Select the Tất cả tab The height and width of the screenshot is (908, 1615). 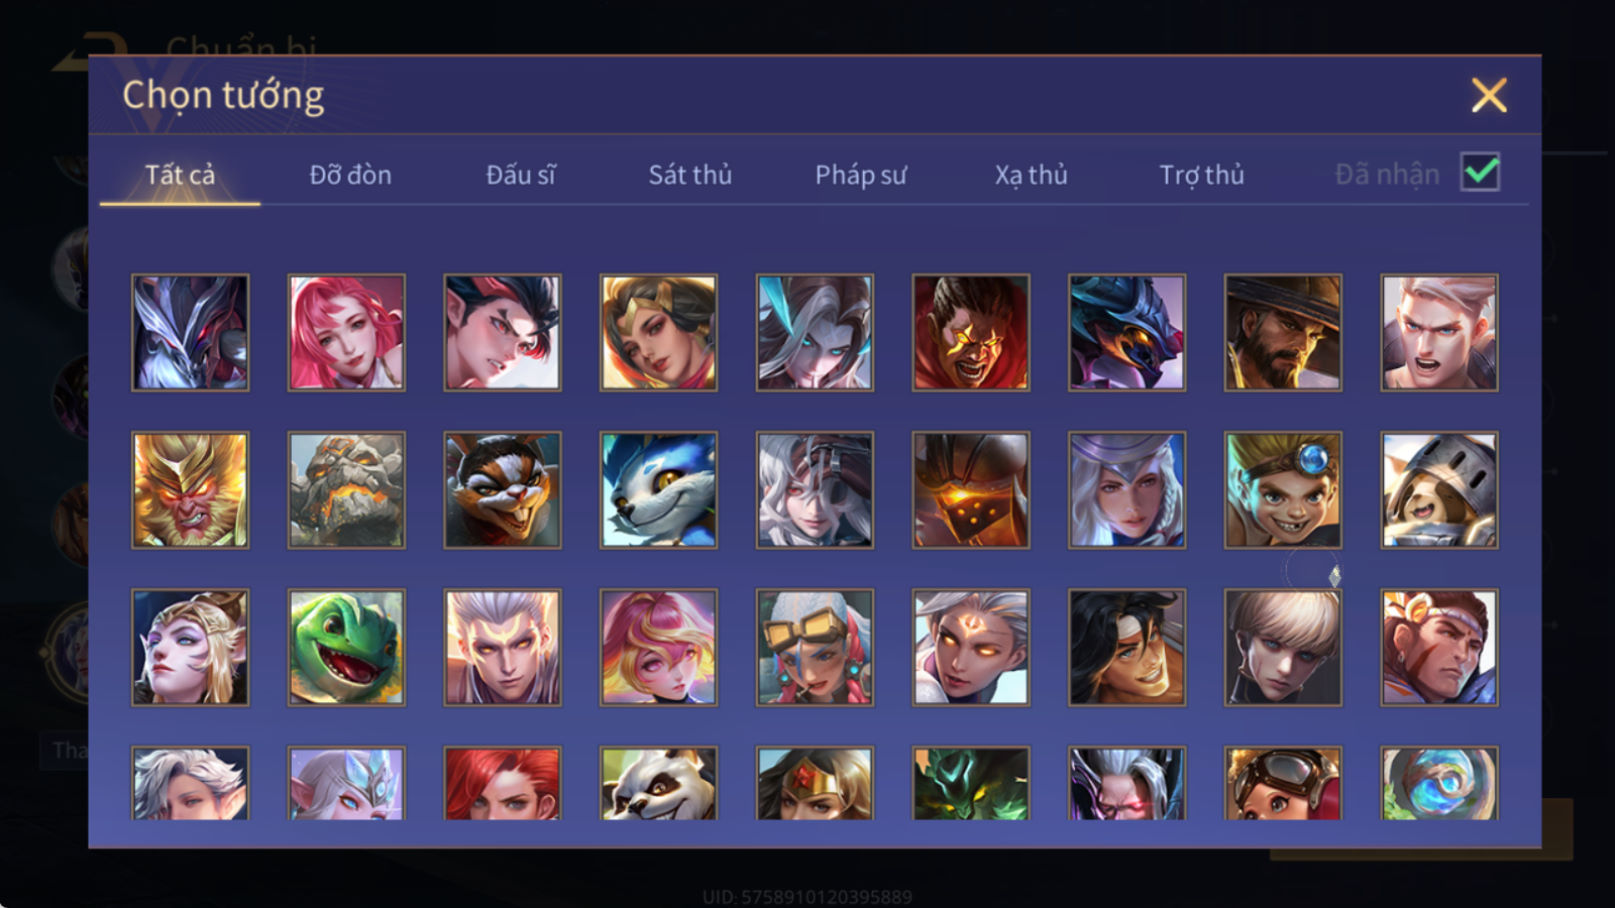(x=180, y=175)
